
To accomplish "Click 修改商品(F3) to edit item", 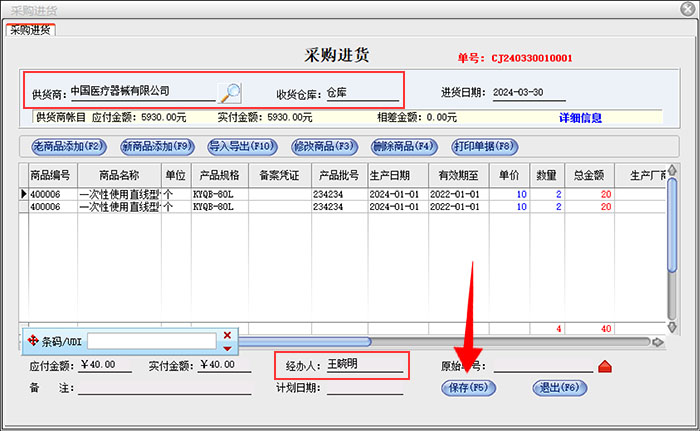I will 323,146.
